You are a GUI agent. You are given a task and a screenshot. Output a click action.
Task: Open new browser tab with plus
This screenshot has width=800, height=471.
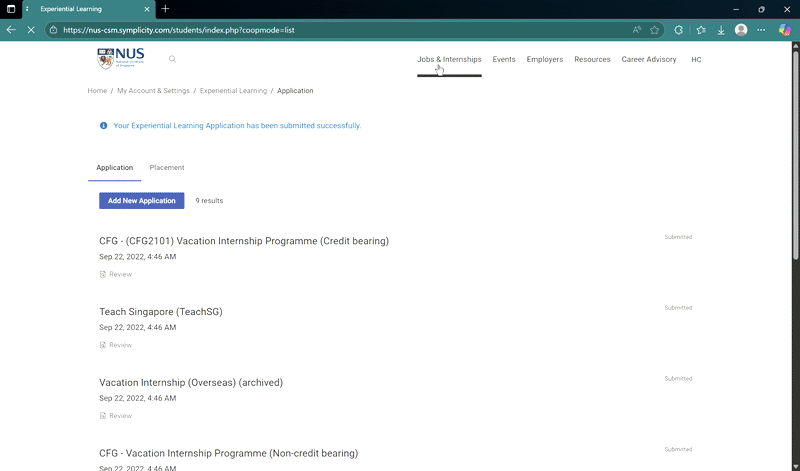point(165,9)
